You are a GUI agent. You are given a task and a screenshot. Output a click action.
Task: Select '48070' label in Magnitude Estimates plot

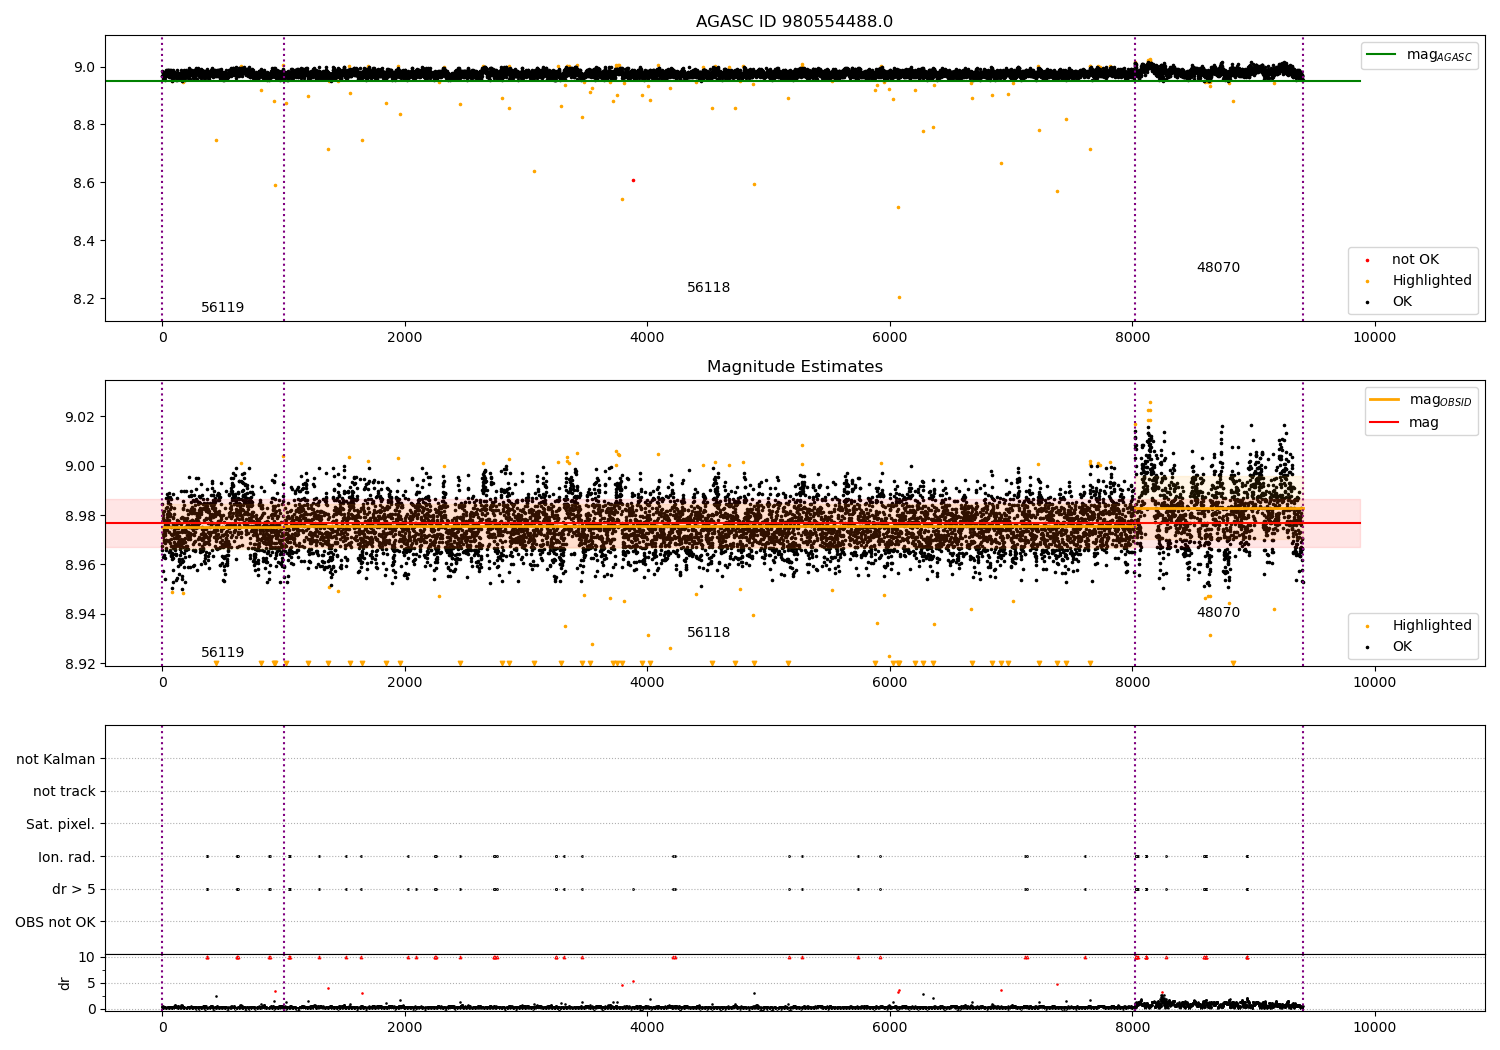pos(1218,613)
